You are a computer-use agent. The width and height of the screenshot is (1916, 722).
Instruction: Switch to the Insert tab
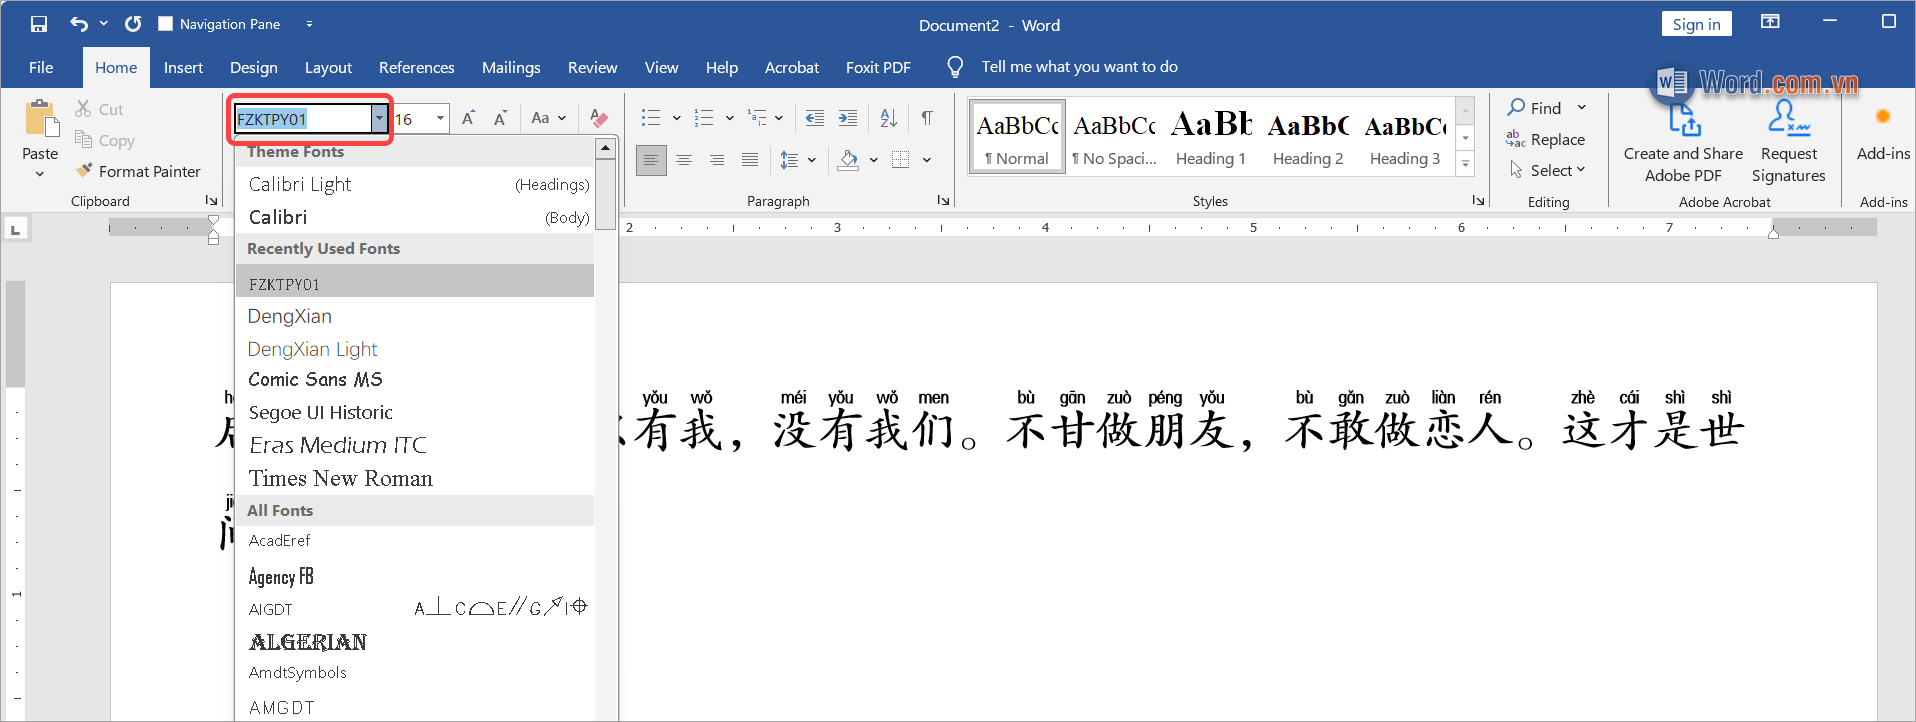pos(183,67)
